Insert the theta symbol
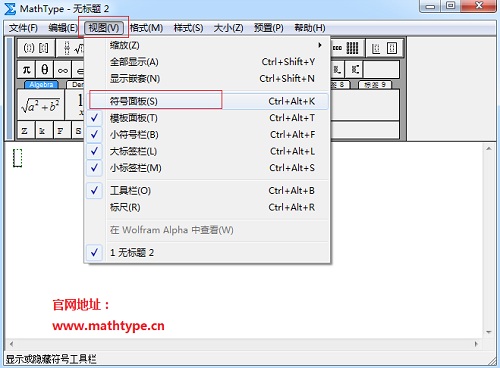This screenshot has width=500, height=368. [45, 70]
